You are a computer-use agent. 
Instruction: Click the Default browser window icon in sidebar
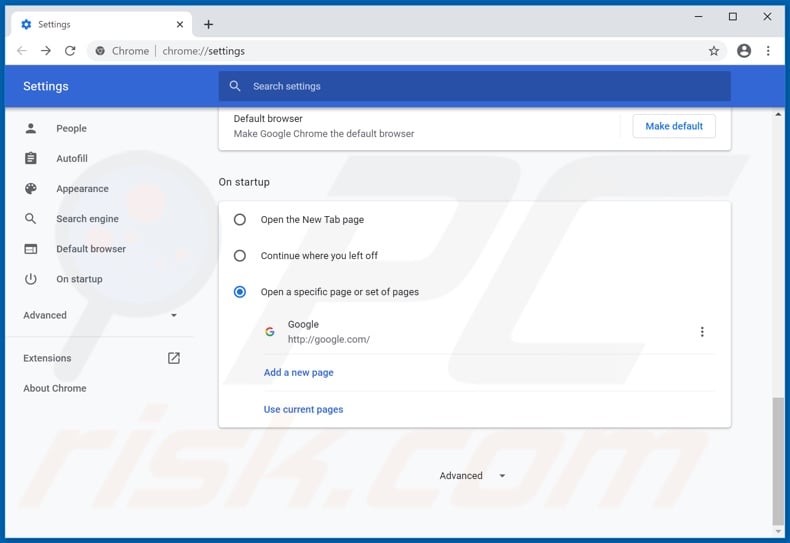click(31, 249)
